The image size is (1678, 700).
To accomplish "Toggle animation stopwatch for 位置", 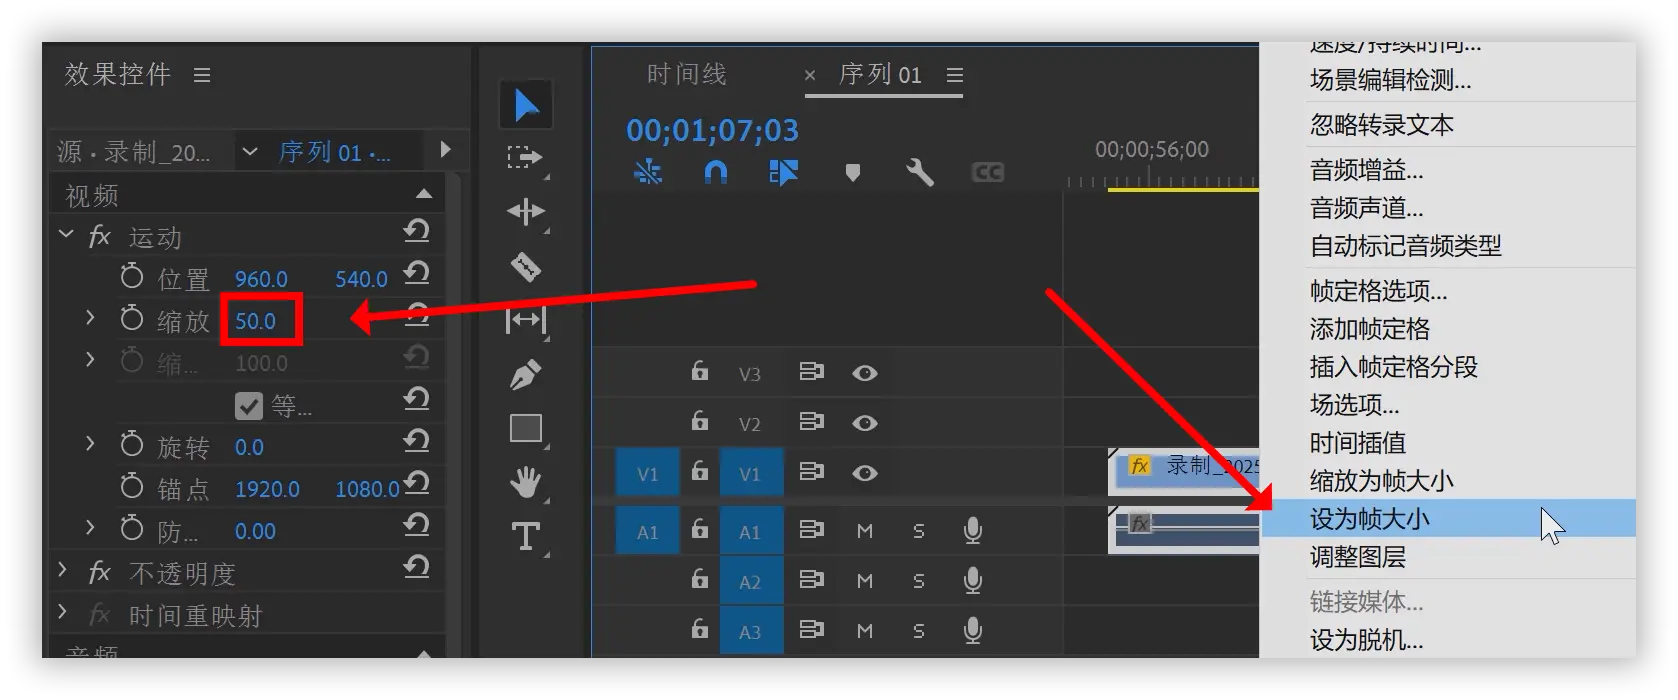I will [132, 276].
